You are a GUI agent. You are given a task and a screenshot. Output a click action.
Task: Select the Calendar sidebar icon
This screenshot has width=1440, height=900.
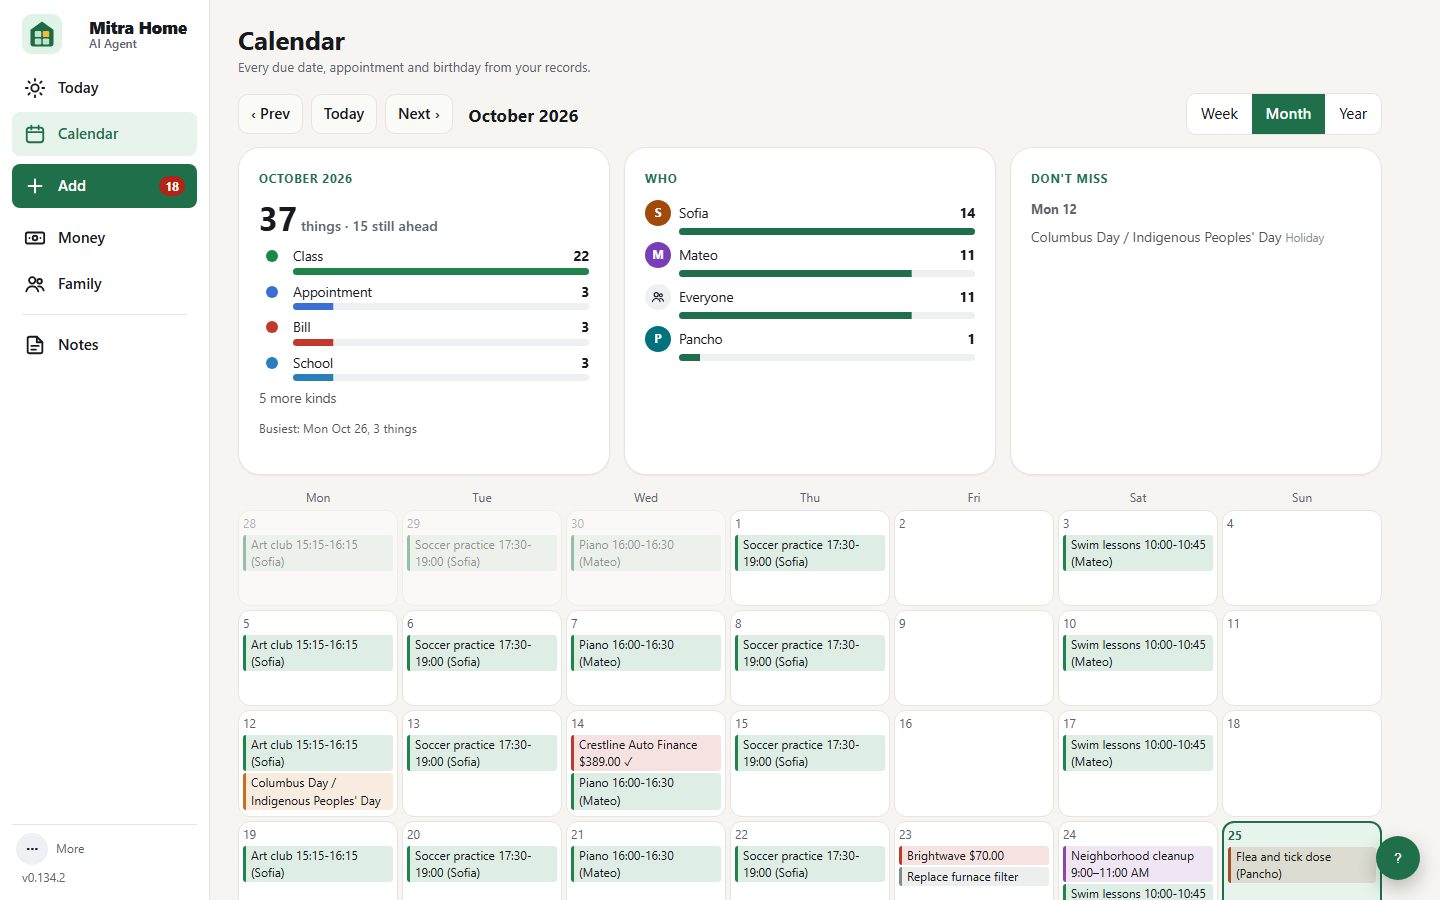pyautogui.click(x=35, y=134)
